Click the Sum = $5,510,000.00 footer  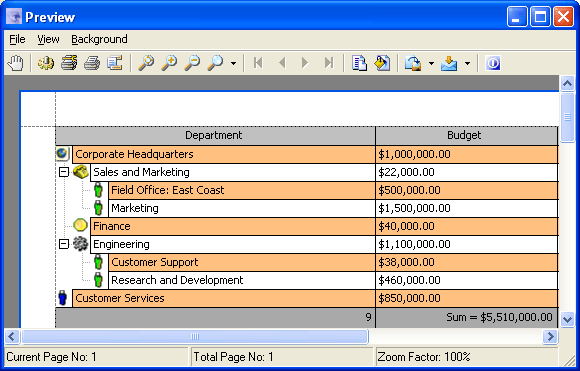466,317
